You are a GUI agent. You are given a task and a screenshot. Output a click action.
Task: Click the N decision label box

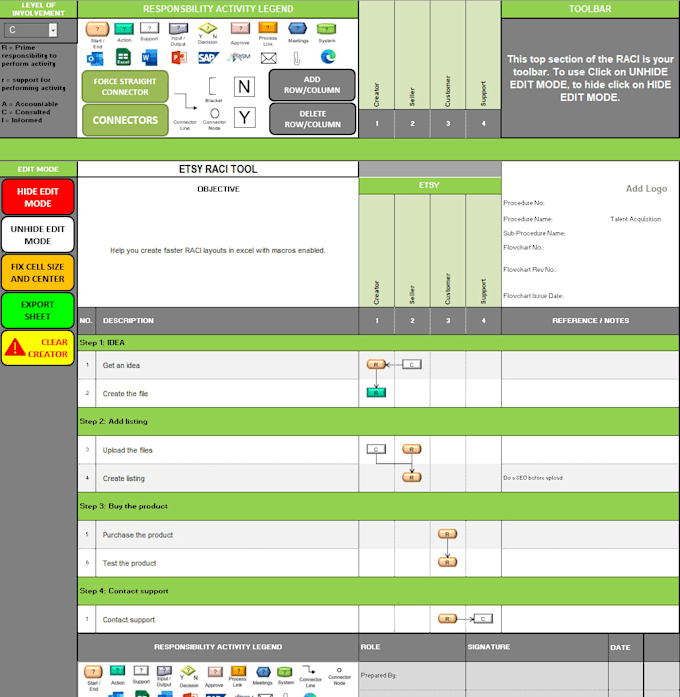pos(244,87)
